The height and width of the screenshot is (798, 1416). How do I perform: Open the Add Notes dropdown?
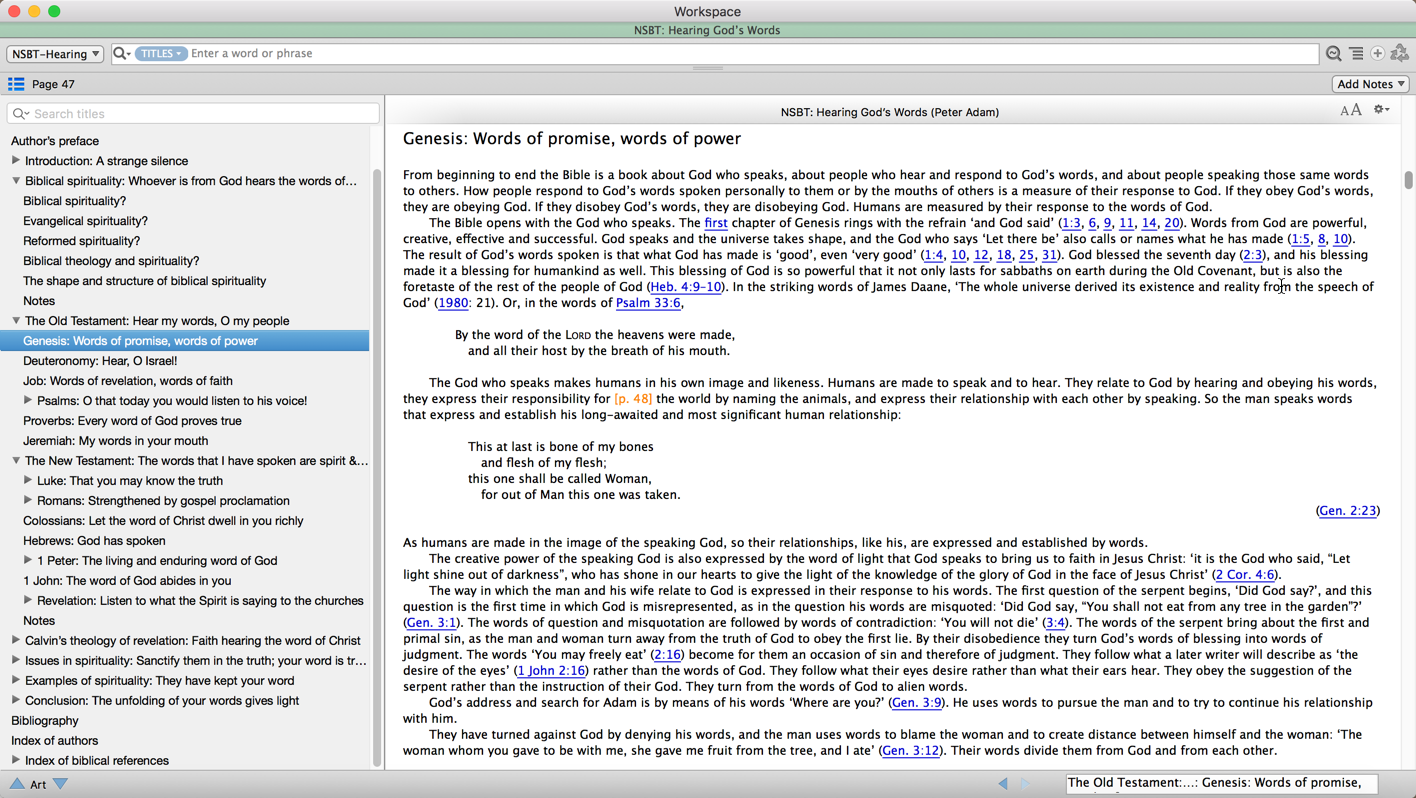click(1370, 84)
